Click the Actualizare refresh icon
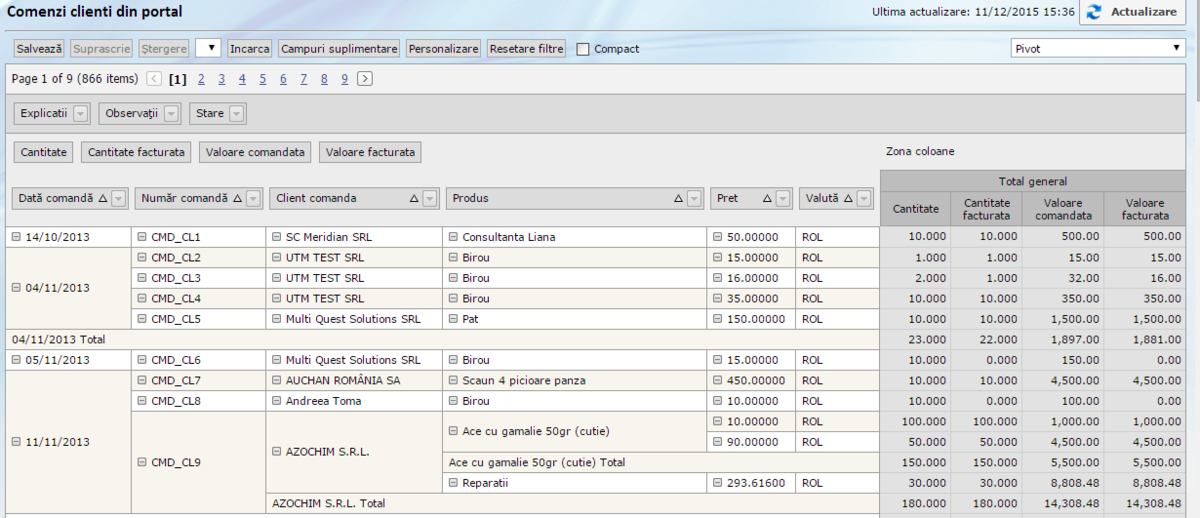This screenshot has width=1200, height=518. coord(1094,12)
